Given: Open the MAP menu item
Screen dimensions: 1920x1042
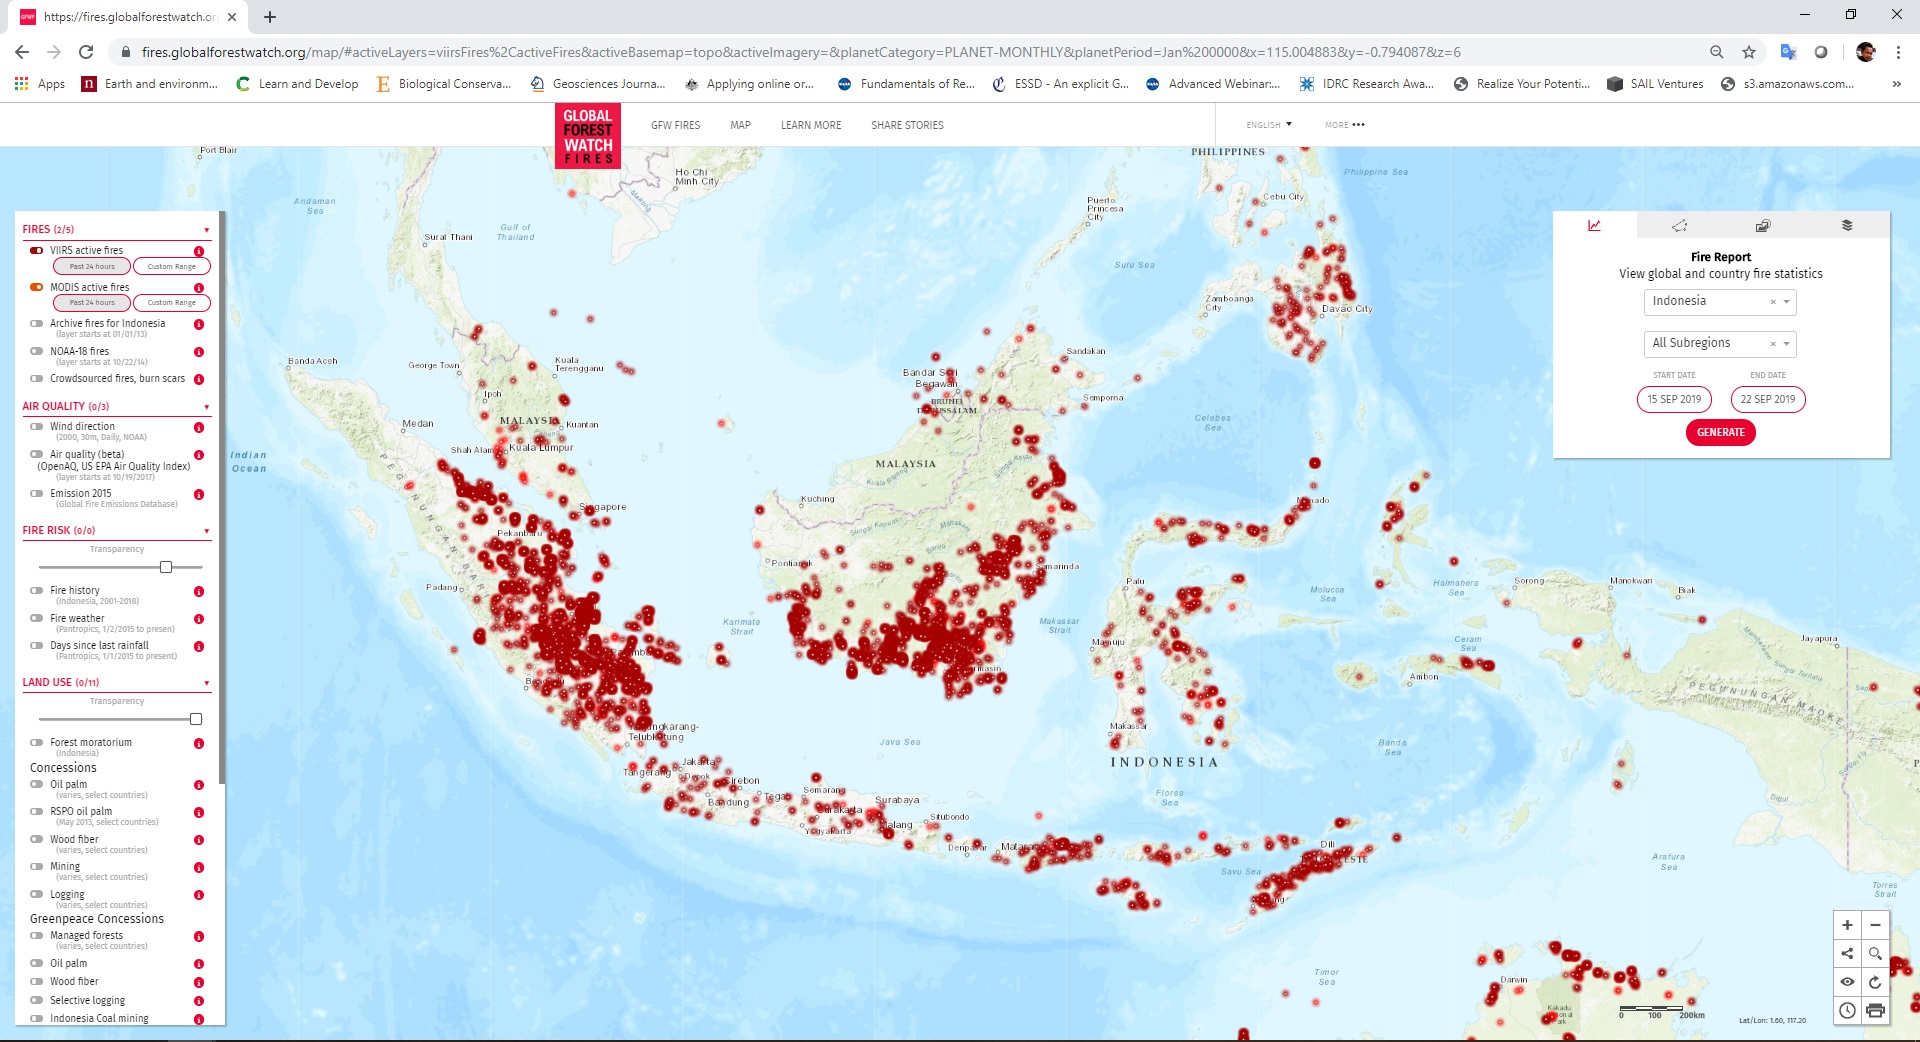Looking at the screenshot, I should (x=740, y=126).
